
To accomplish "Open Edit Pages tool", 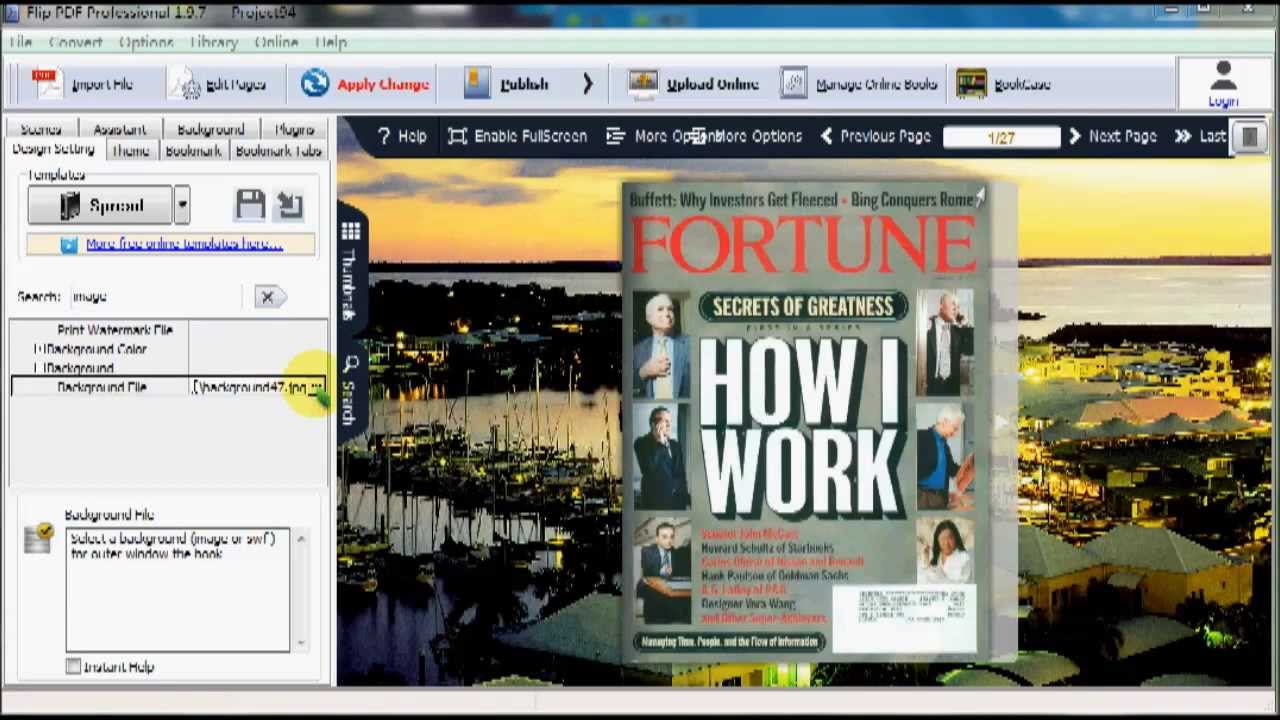I will coord(217,84).
